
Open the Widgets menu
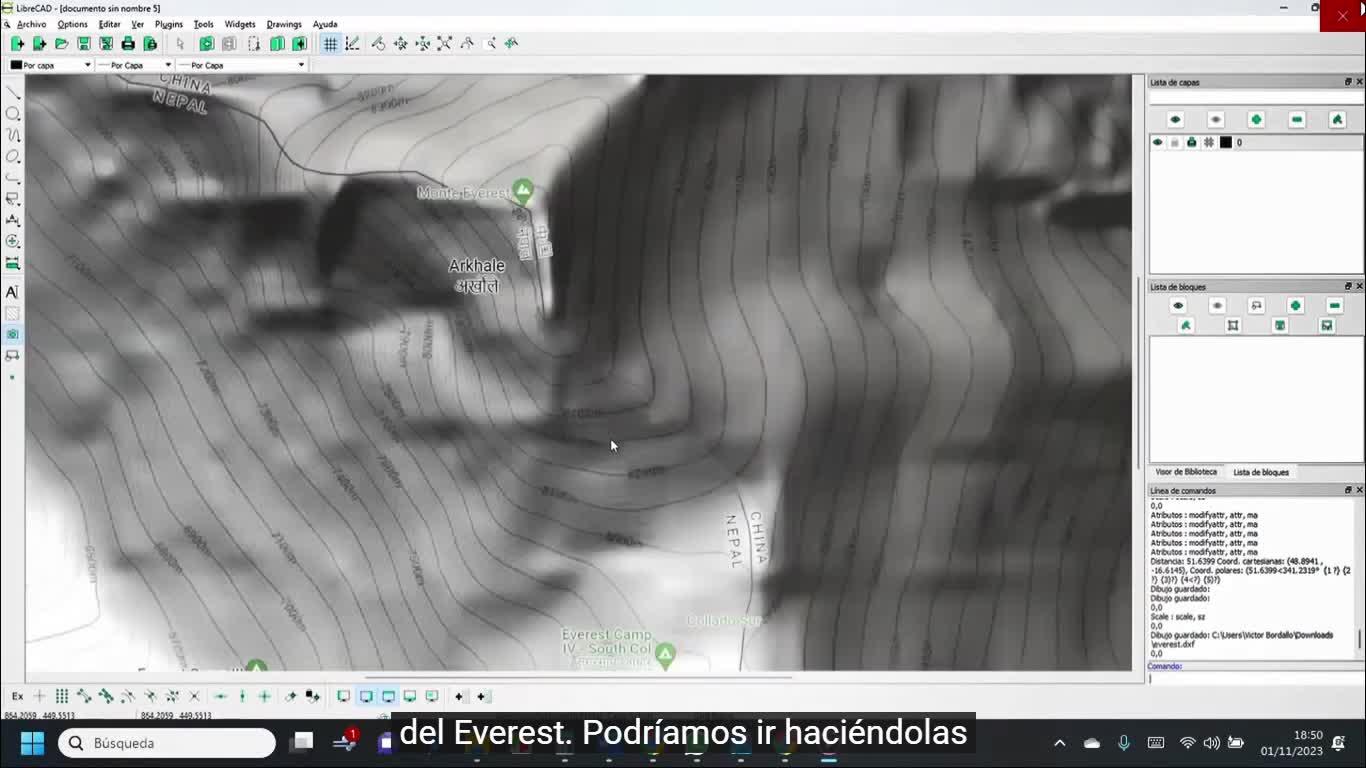[240, 24]
